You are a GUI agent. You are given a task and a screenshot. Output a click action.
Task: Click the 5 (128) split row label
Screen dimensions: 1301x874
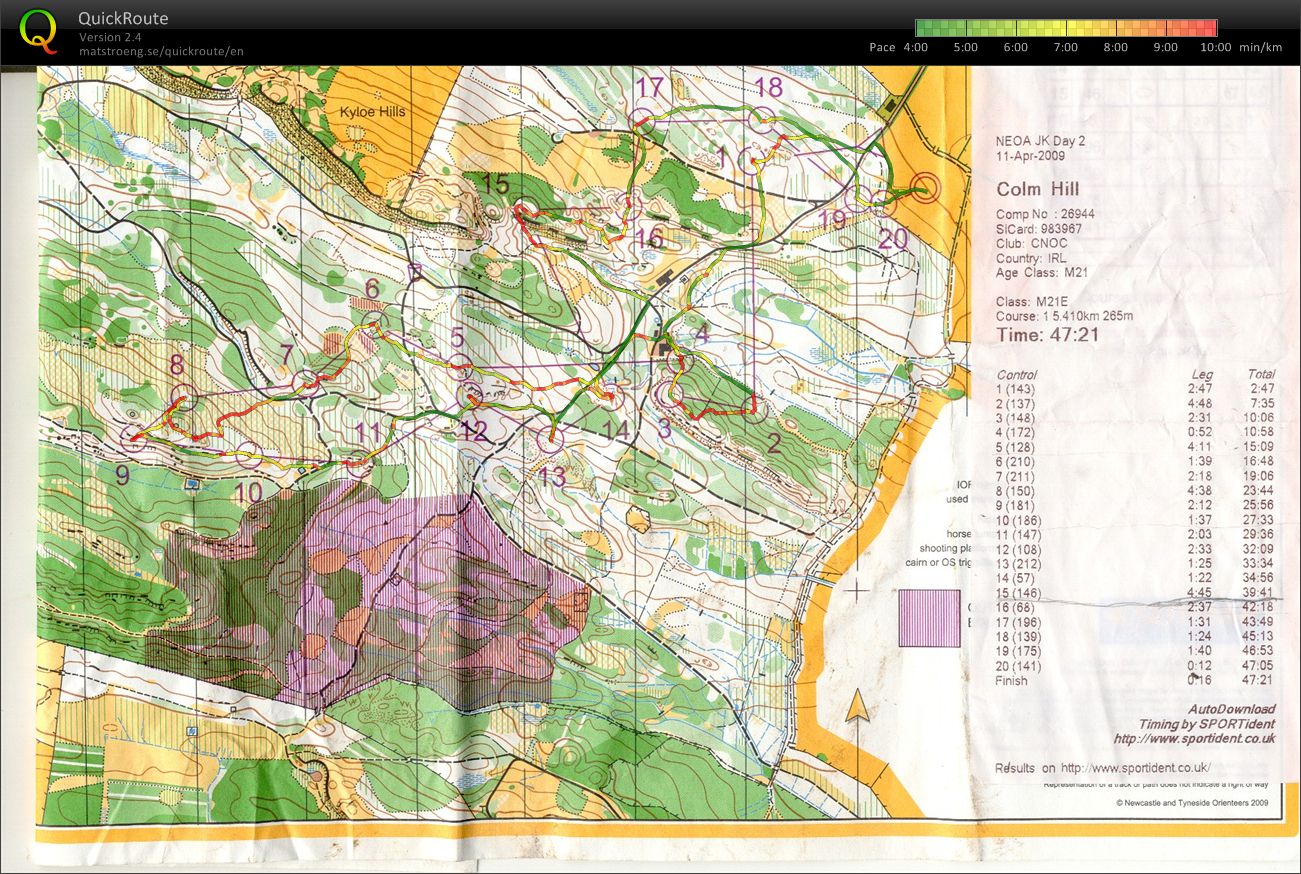tap(1017, 447)
